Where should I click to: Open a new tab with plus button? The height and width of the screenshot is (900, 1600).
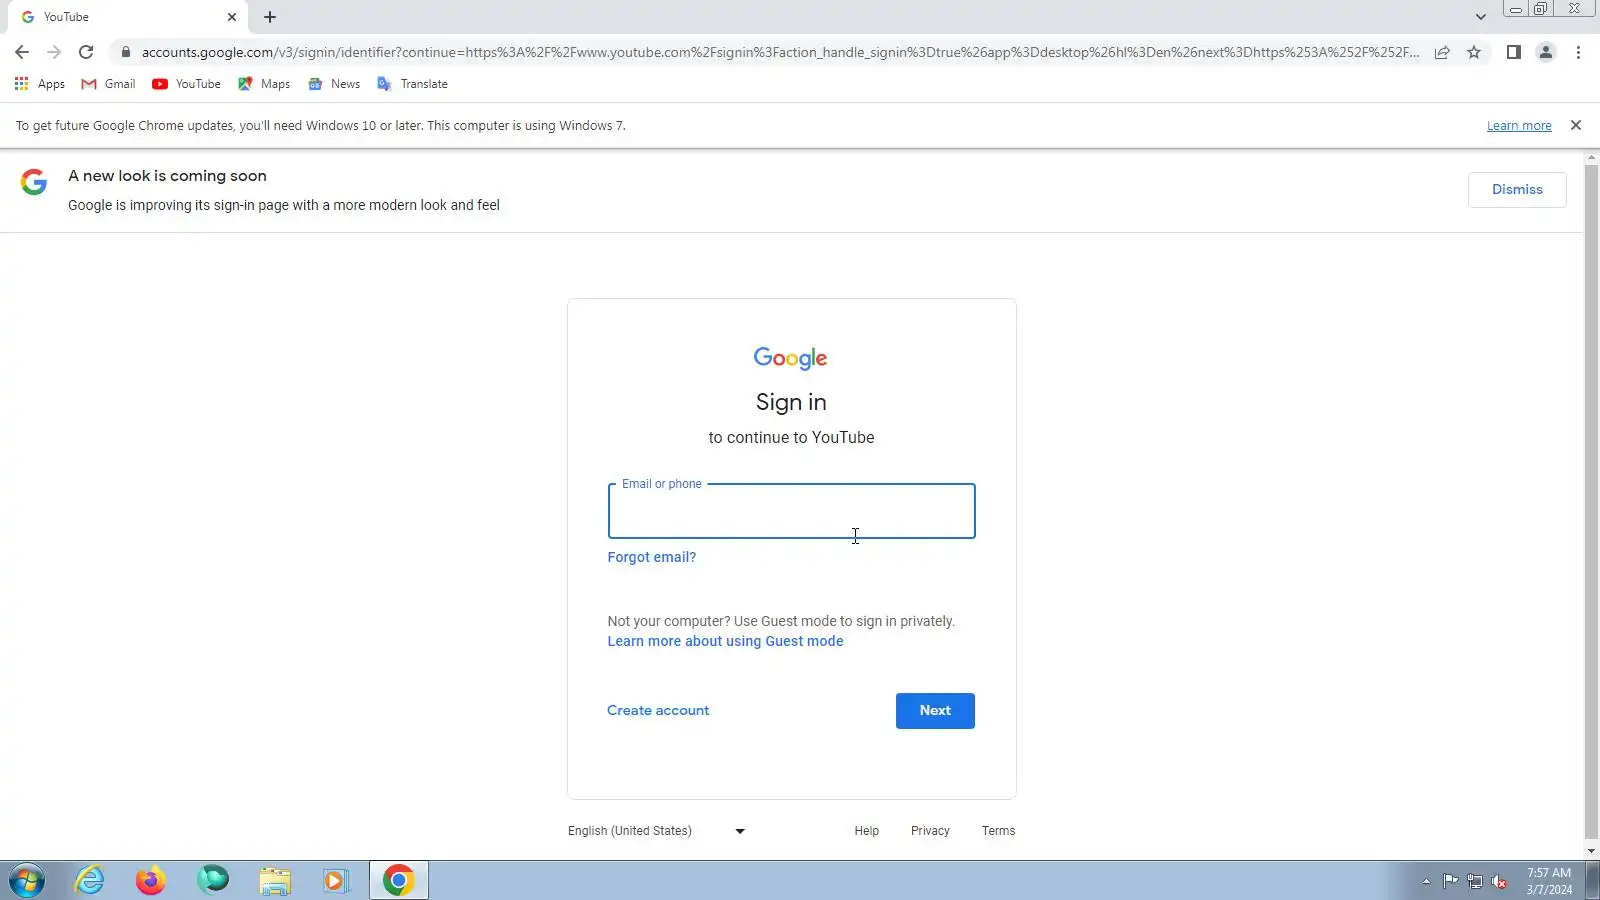coord(270,17)
